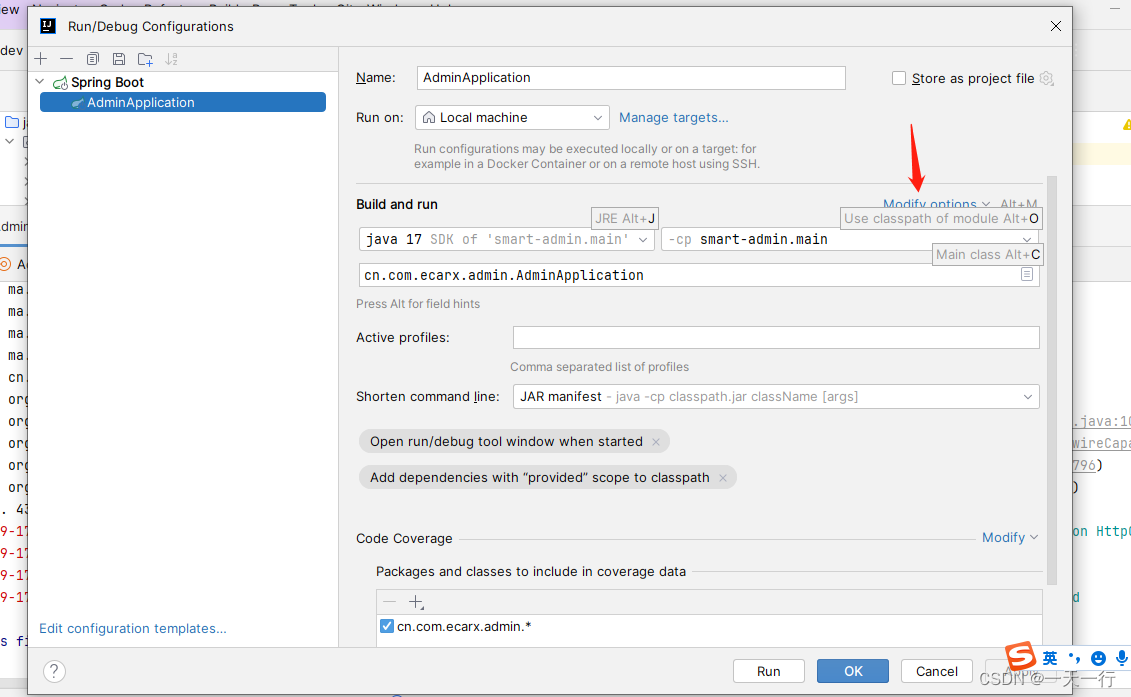Click the Active profiles input field
Image resolution: width=1131 pixels, height=697 pixels.
776,337
